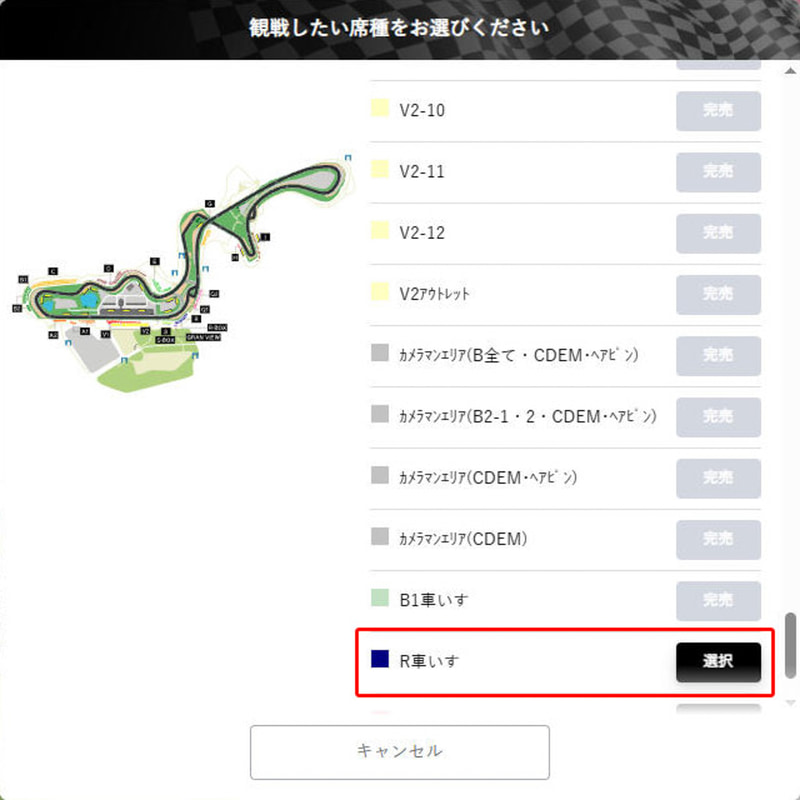This screenshot has width=800, height=800.
Task: Click the 完売 button beside V2-12
Action: tap(718, 233)
